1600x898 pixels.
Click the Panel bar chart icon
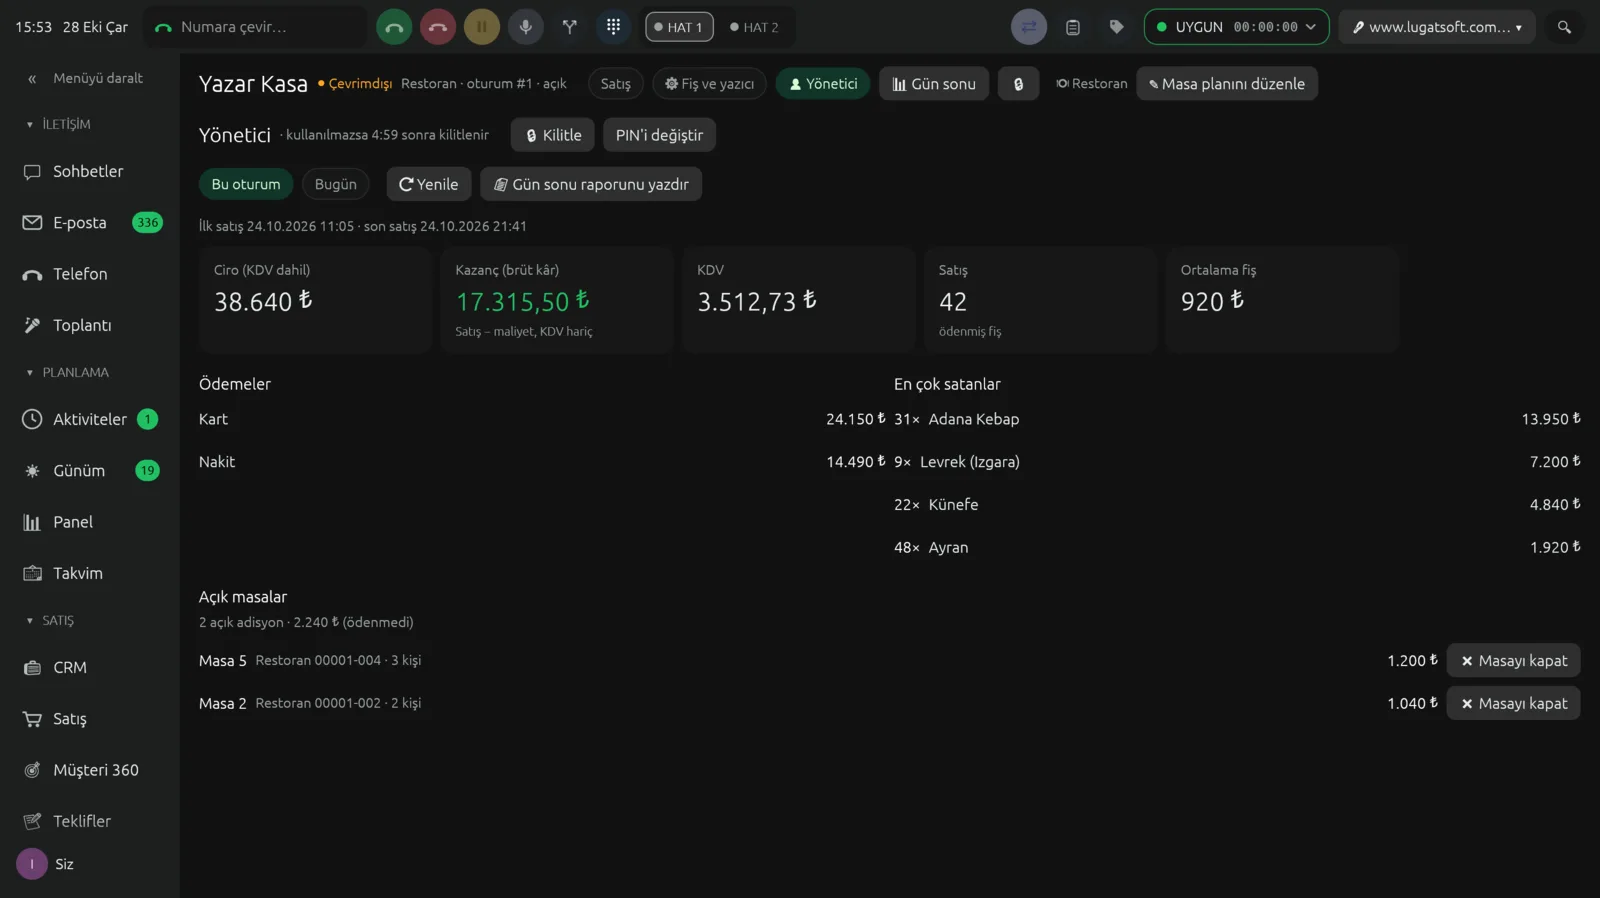point(32,522)
